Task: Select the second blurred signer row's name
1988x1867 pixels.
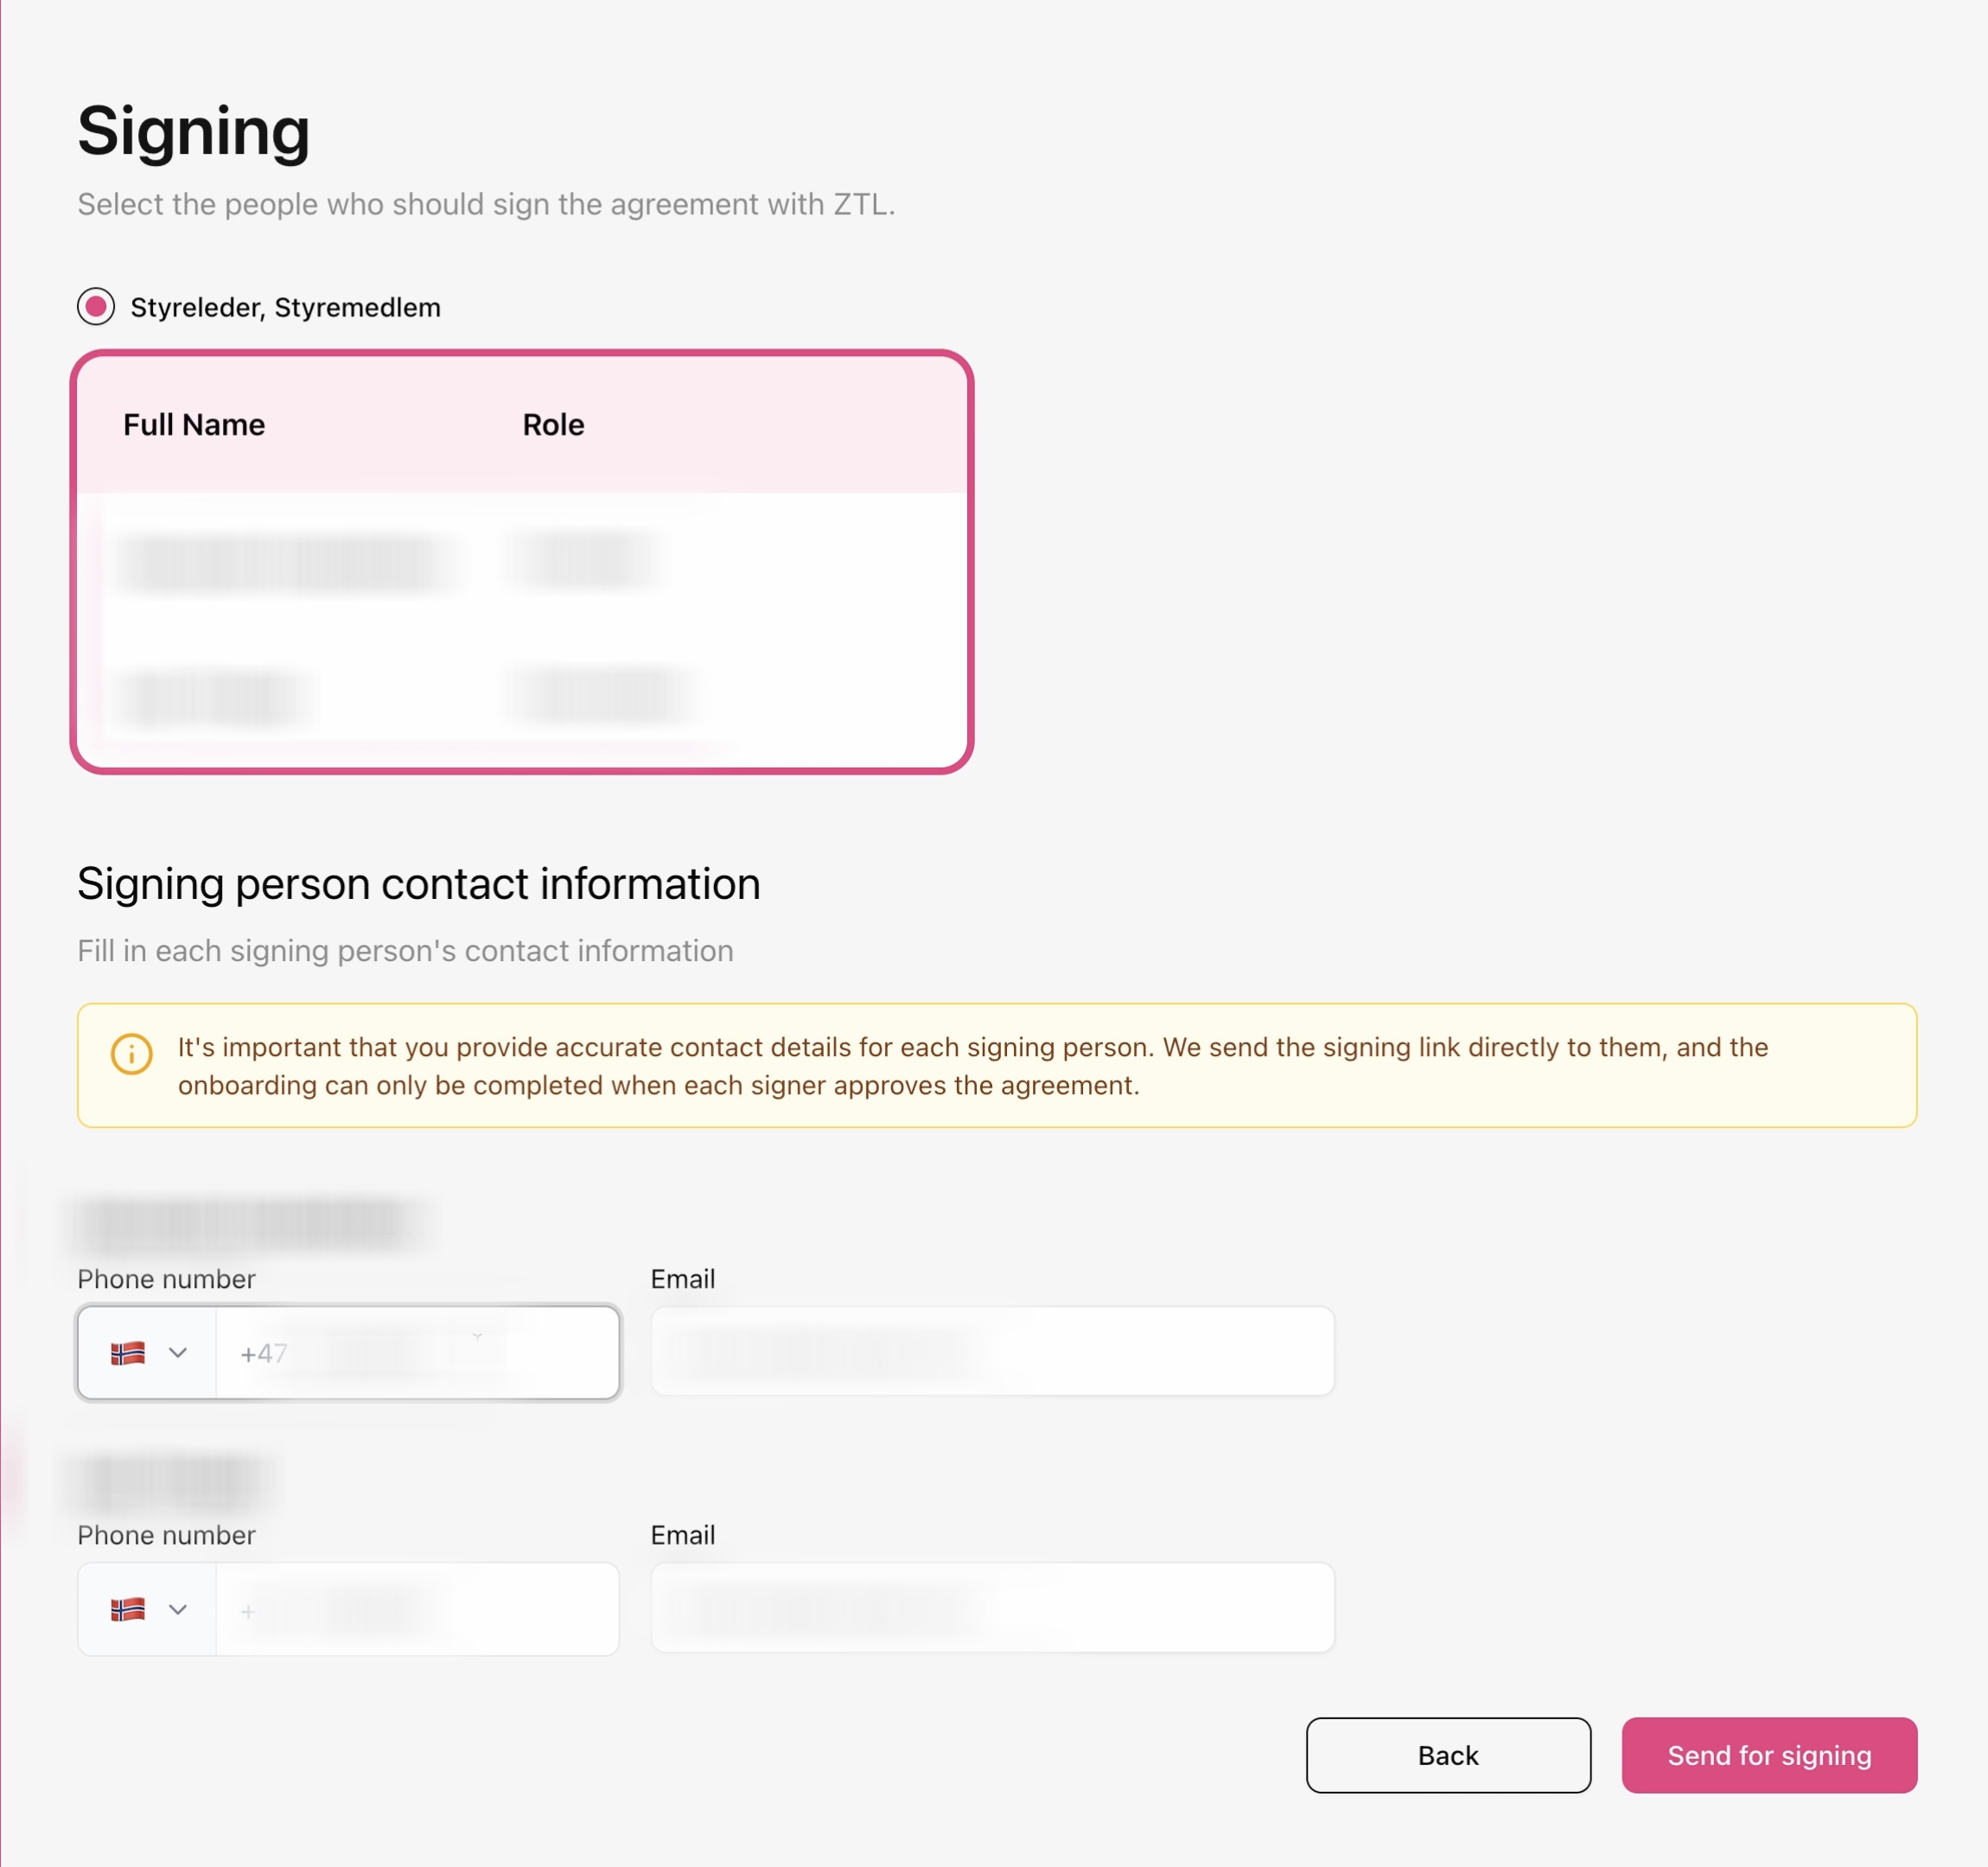Action: [212, 697]
